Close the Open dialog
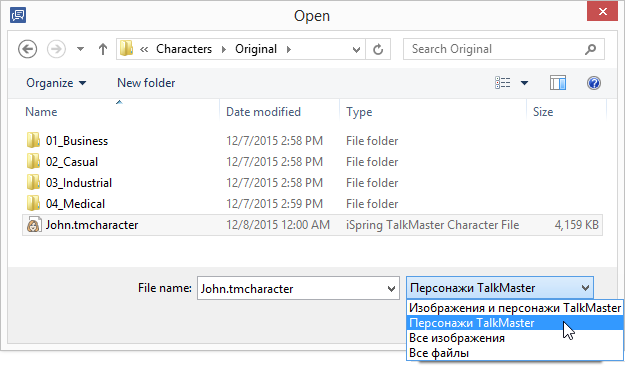Viewport: 625px width, 368px height. 602,12
